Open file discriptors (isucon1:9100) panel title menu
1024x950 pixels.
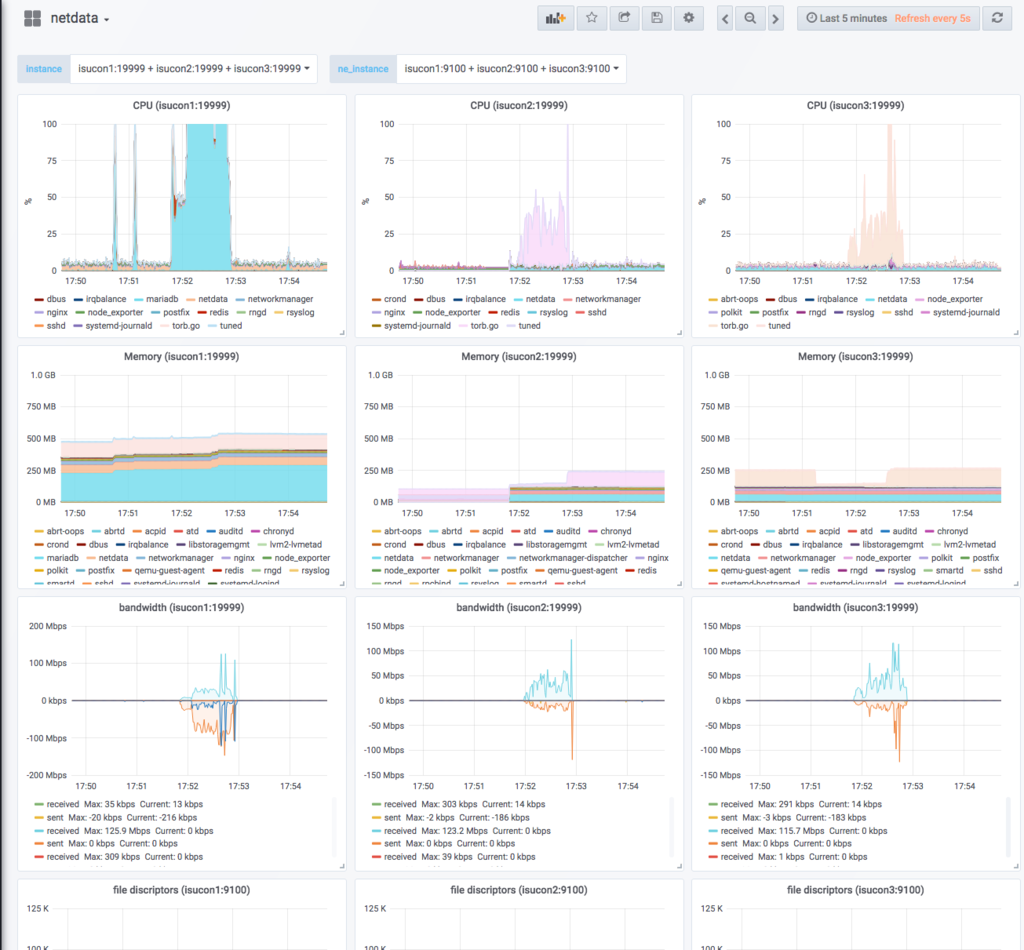(182, 890)
